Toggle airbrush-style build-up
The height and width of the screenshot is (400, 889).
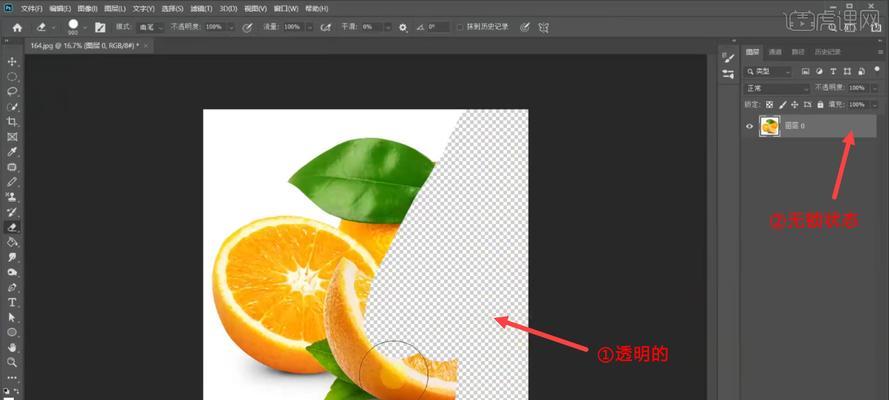(x=326, y=27)
